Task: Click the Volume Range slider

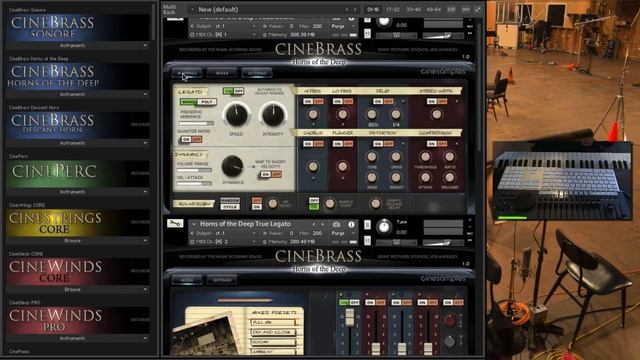Action: coord(194,170)
